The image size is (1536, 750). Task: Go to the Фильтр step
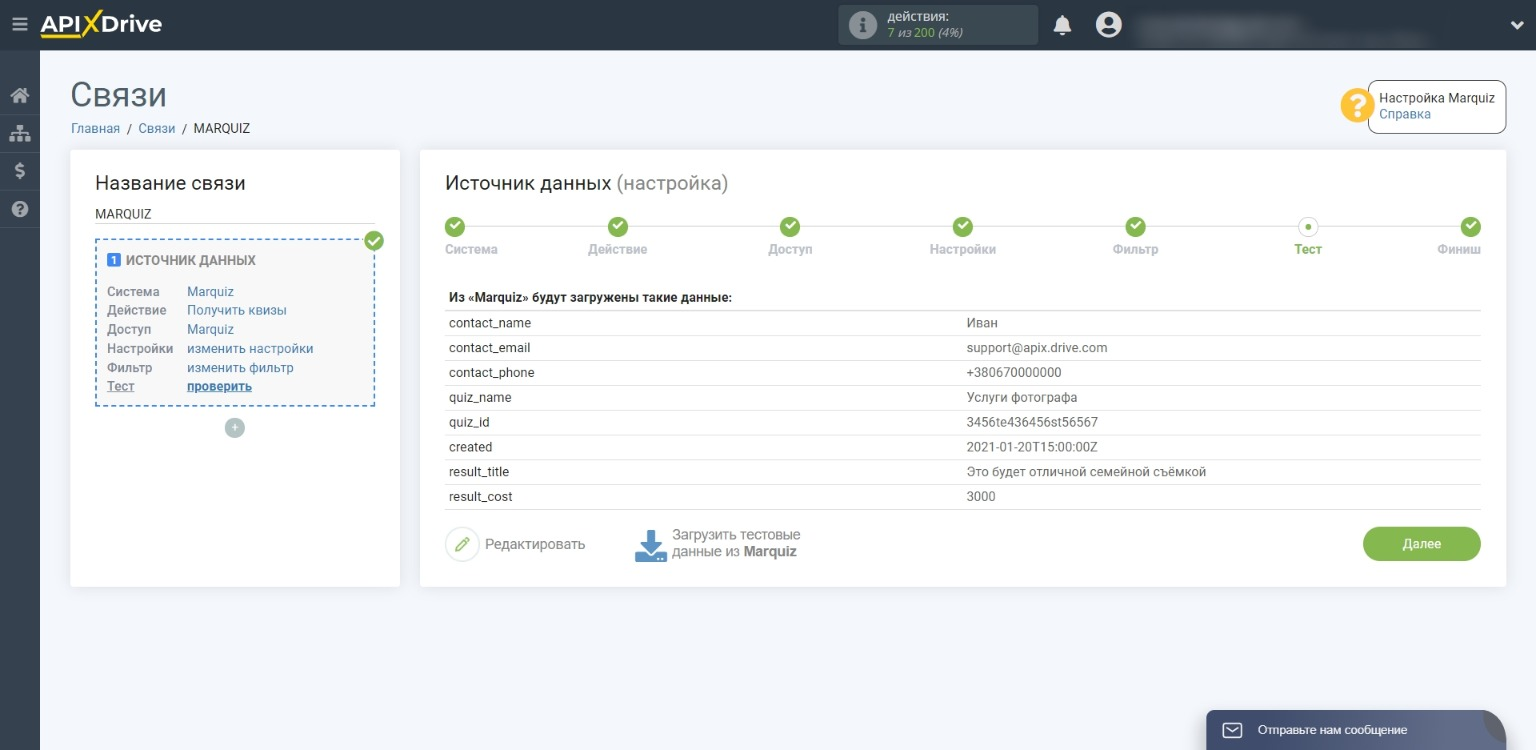coord(1136,226)
